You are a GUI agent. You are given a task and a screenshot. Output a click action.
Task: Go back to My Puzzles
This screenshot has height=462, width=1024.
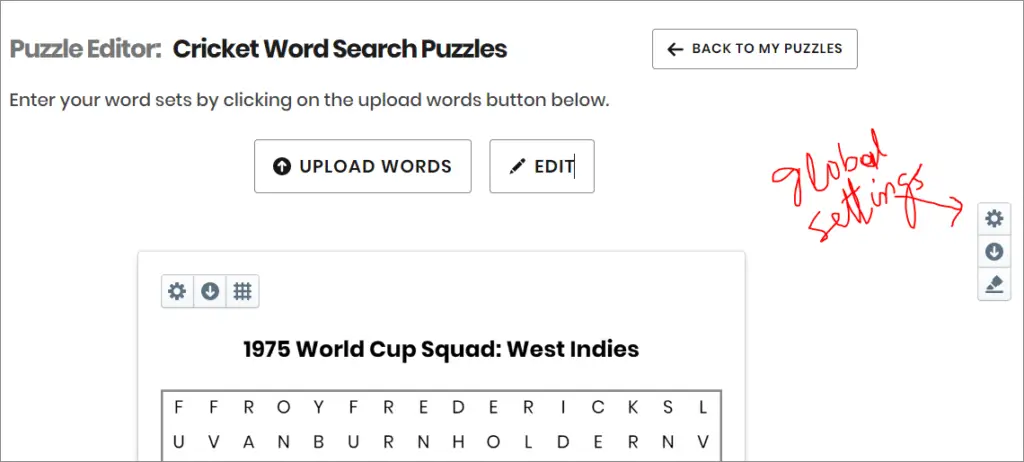point(754,48)
